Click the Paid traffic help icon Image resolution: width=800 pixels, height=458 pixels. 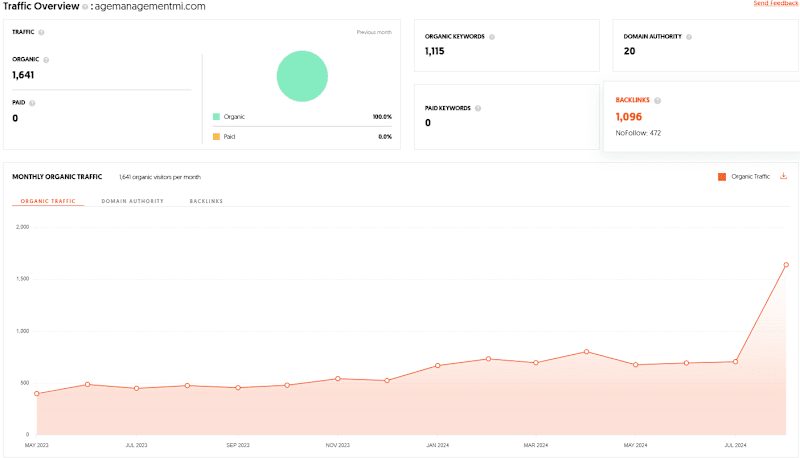[x=32, y=103]
